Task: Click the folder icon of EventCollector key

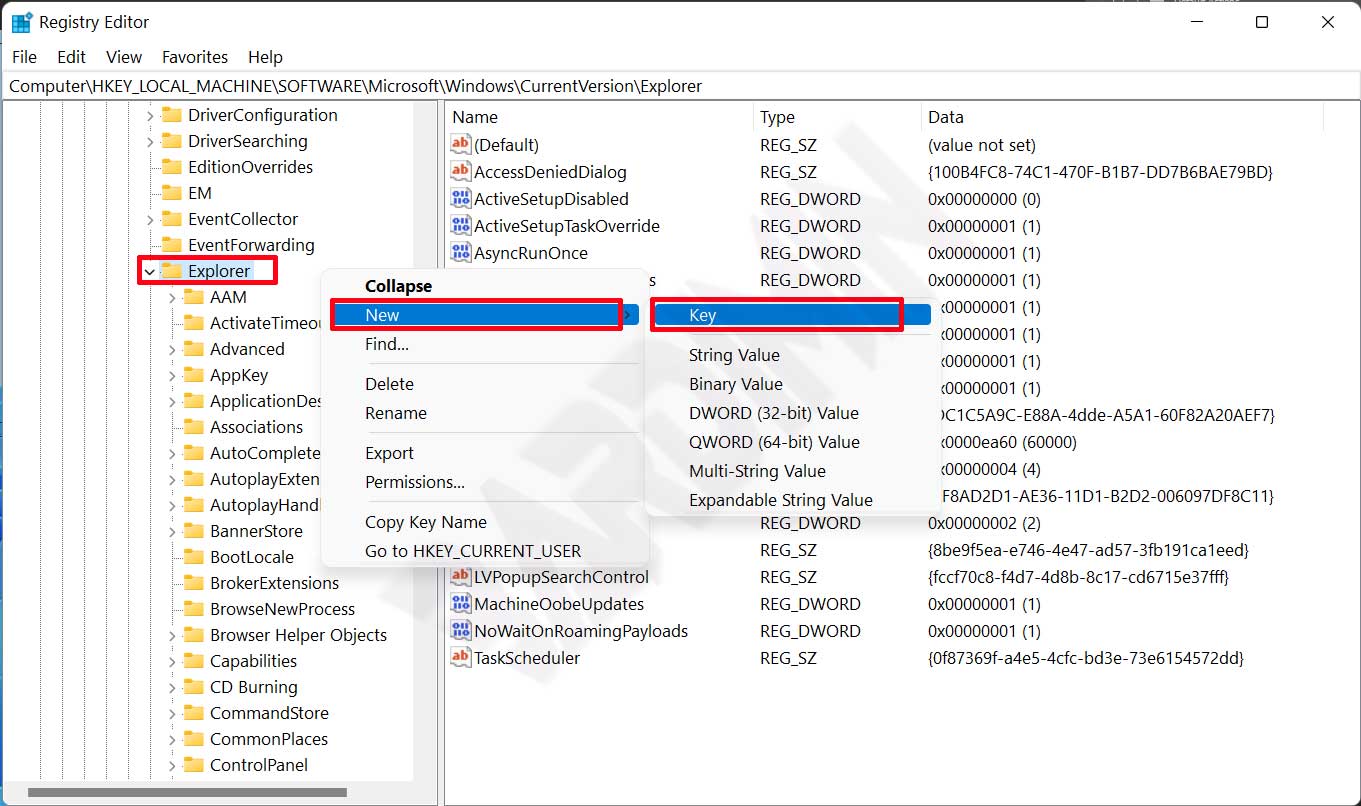Action: 171,219
